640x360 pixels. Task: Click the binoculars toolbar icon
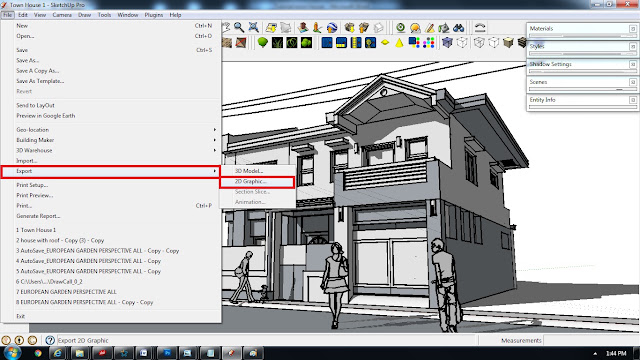458,27
